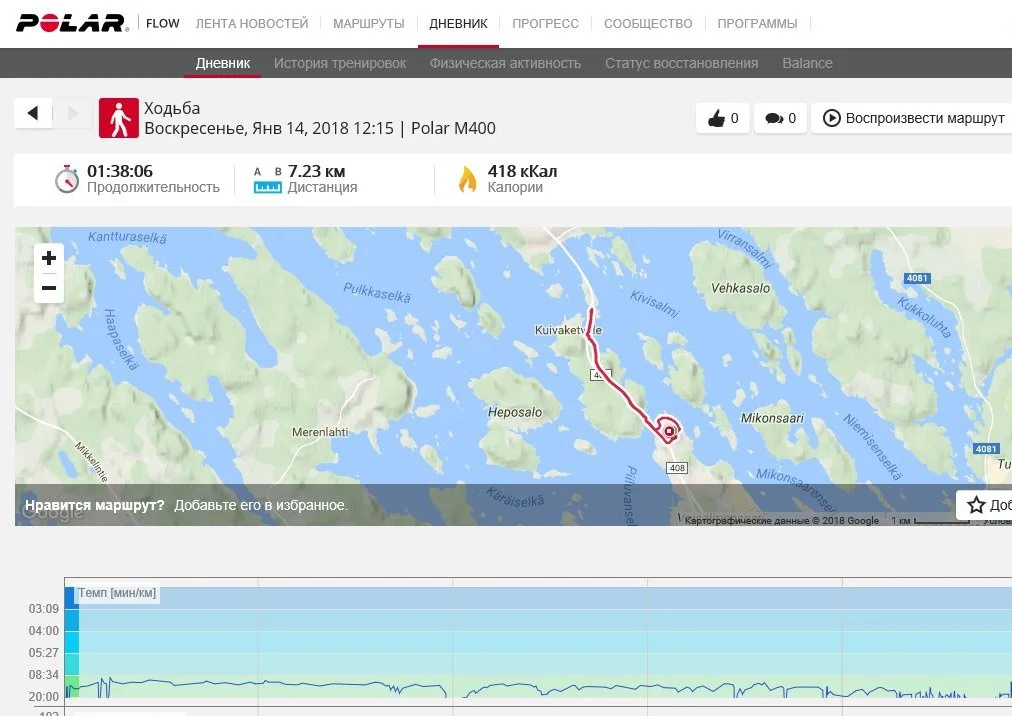Open Статус восстановления tab
This screenshot has width=1012, height=716.
[682, 63]
